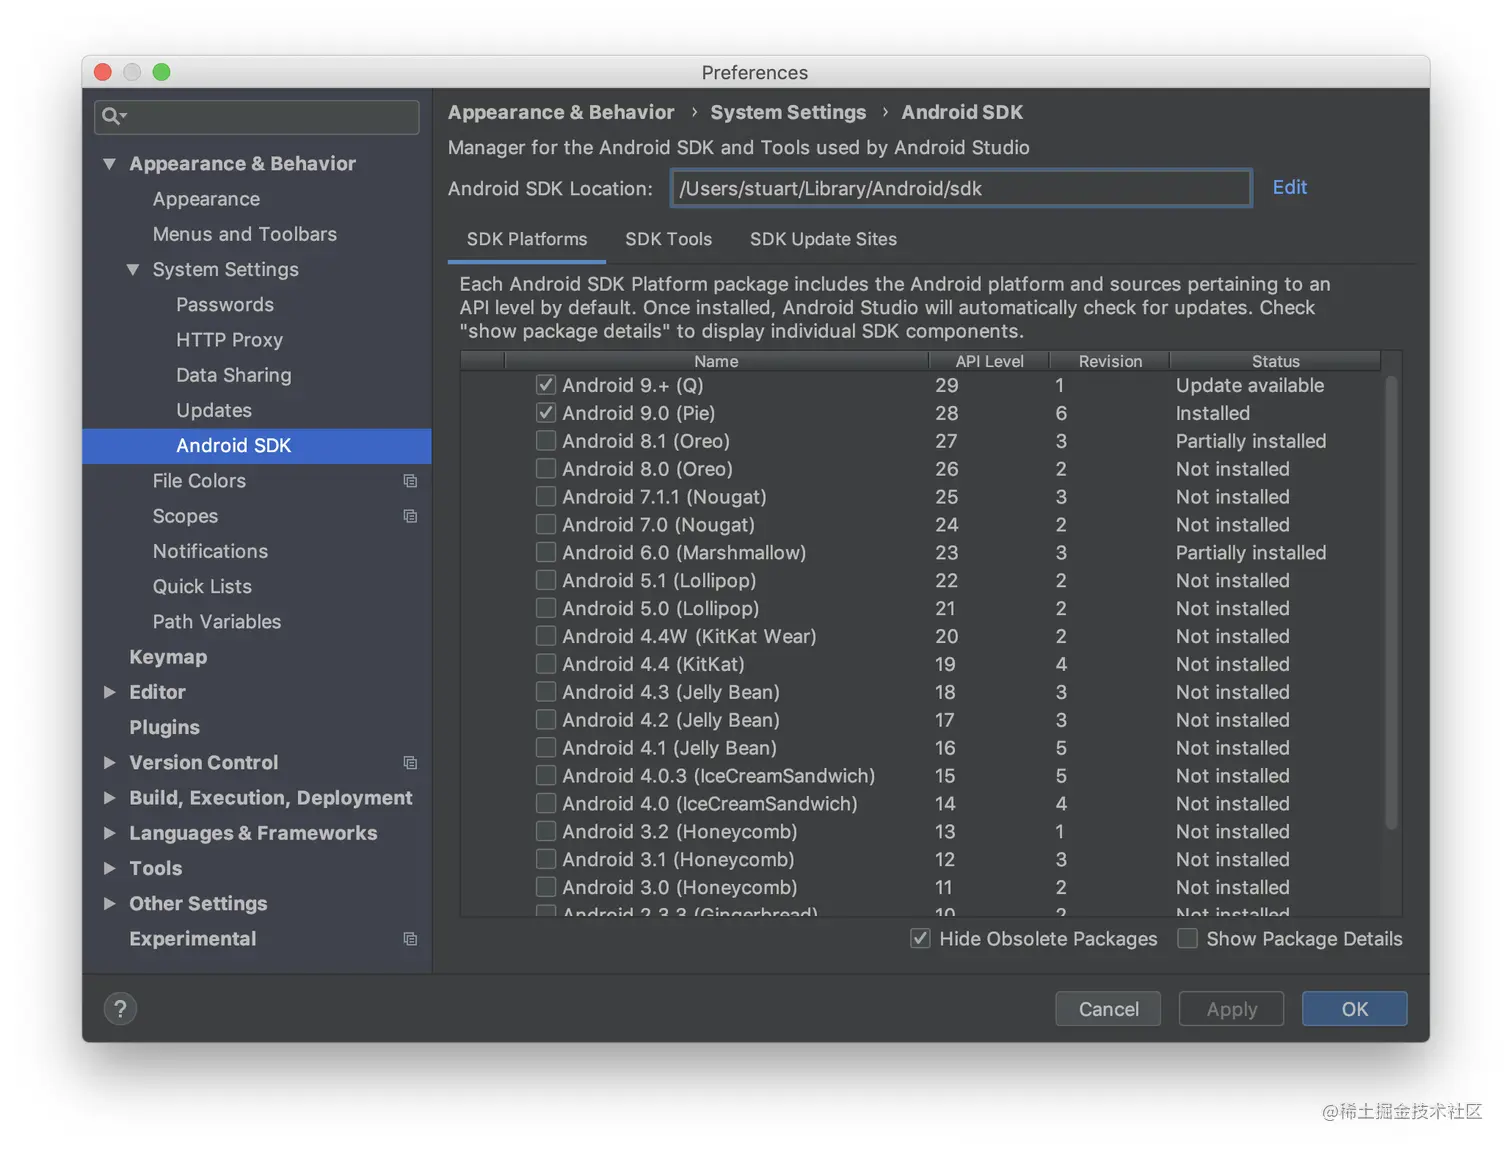Viewport: 1512px width, 1151px height.
Task: Expand Build, Execution, Deployment node
Action: [109, 798]
